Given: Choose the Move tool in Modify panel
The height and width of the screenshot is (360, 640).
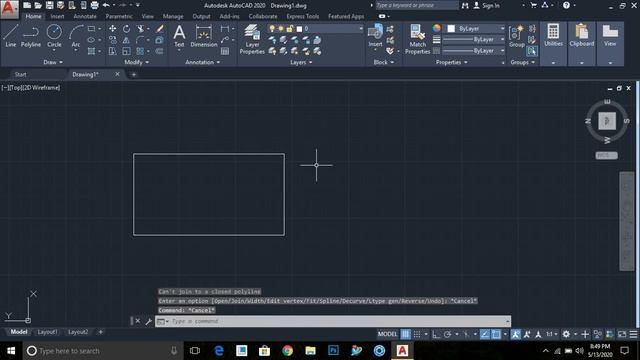Looking at the screenshot, I should click(112, 29).
